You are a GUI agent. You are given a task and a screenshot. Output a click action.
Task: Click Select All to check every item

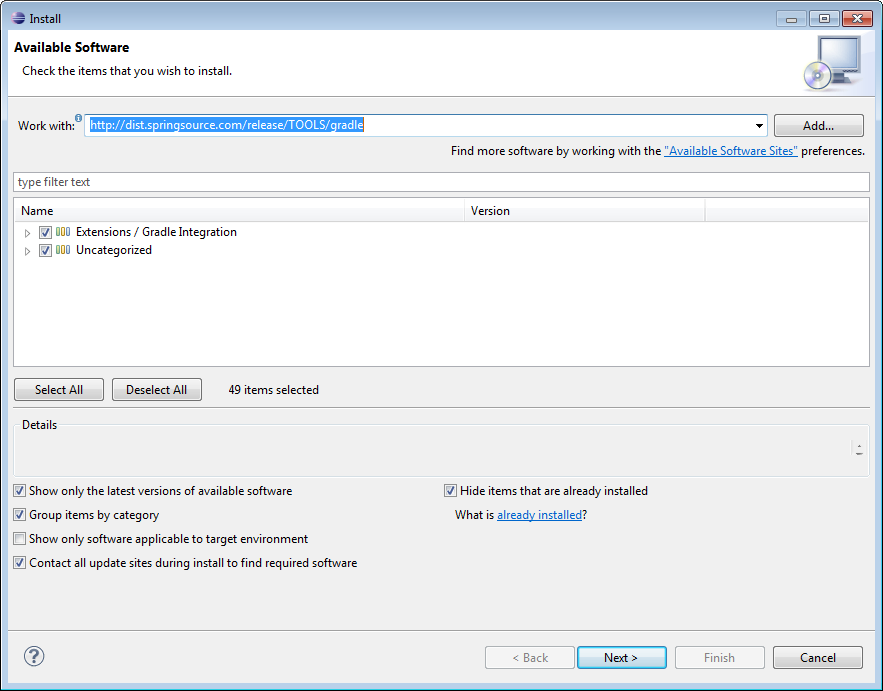coord(58,389)
